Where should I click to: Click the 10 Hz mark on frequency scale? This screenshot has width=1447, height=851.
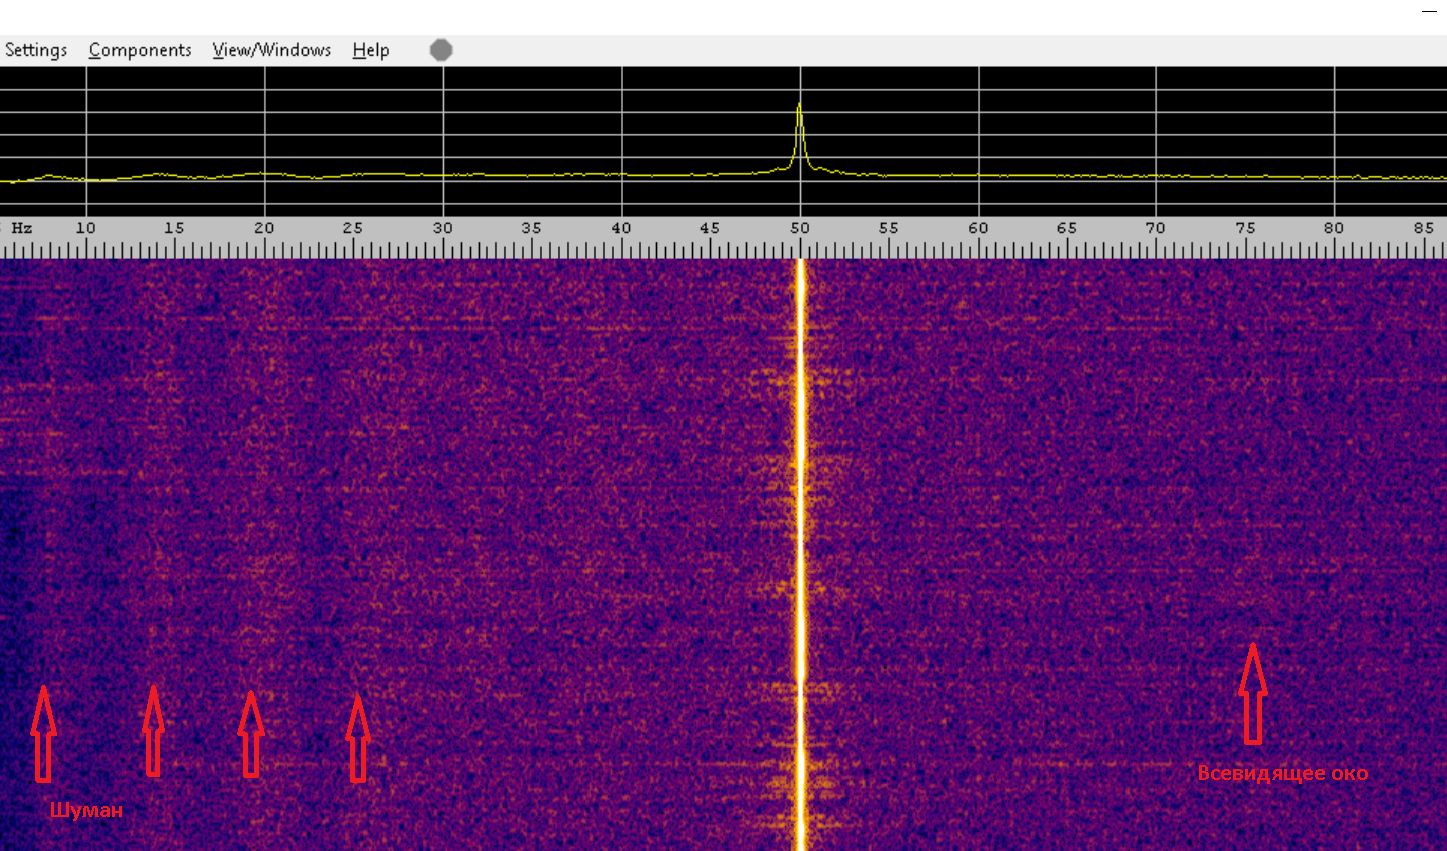tap(86, 228)
